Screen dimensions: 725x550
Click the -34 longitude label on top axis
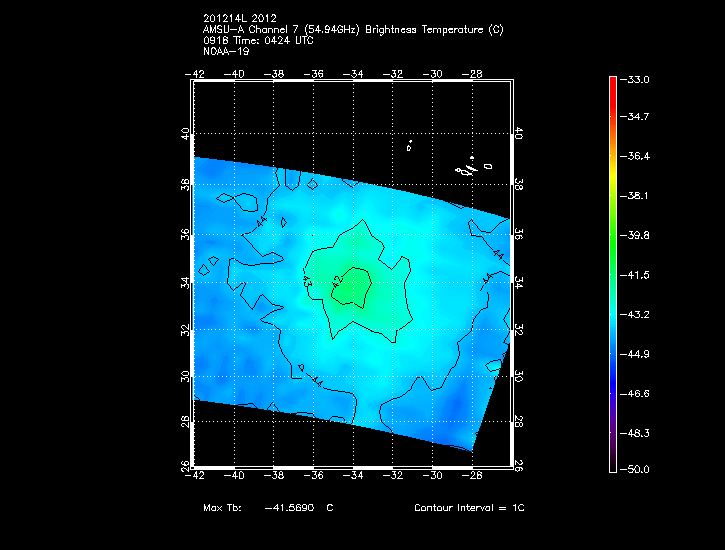point(353,73)
